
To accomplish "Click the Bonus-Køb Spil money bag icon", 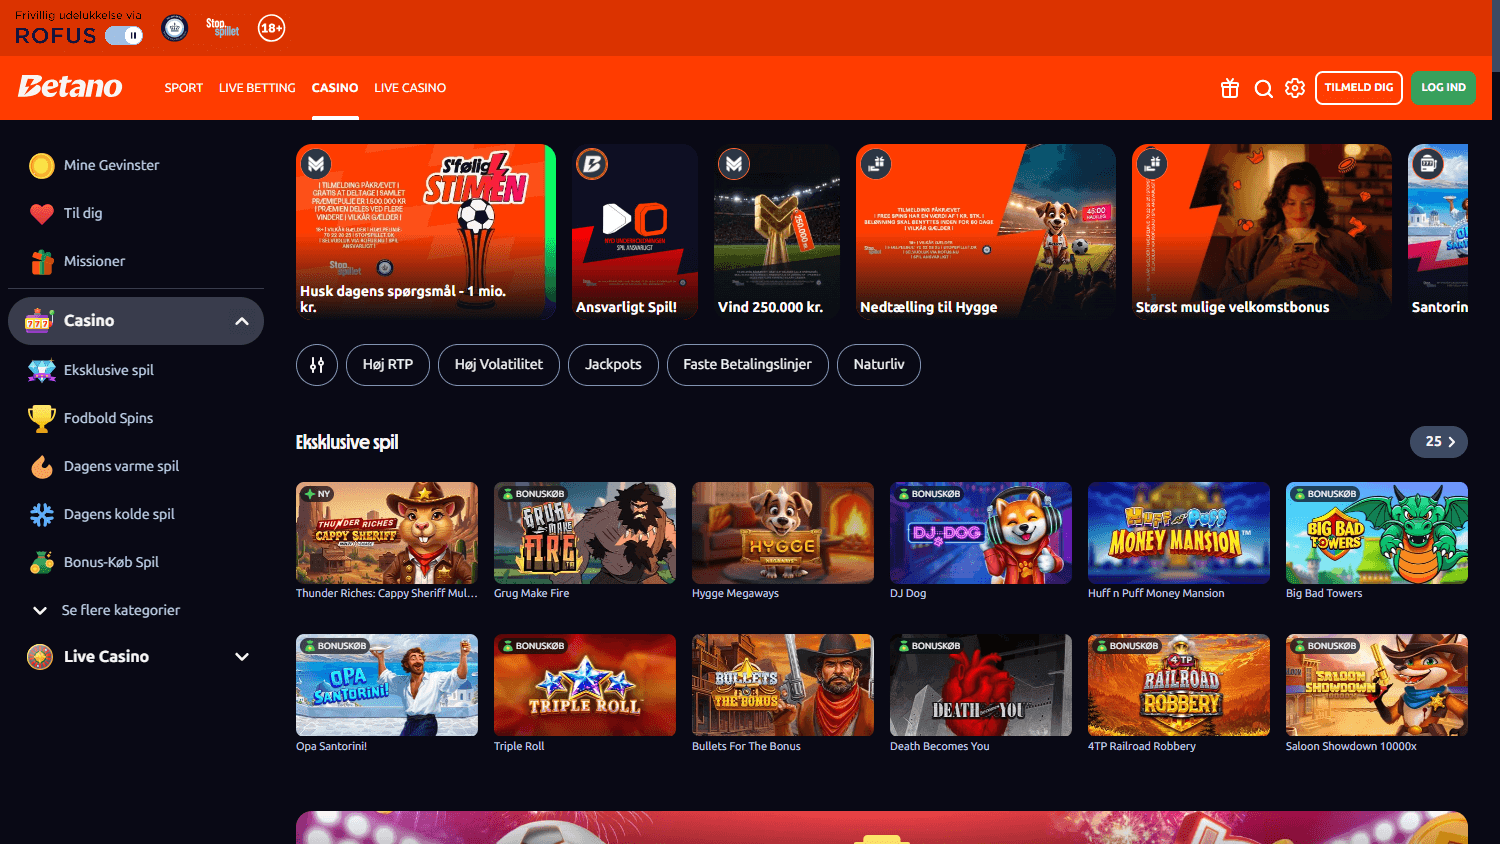I will tap(42, 562).
